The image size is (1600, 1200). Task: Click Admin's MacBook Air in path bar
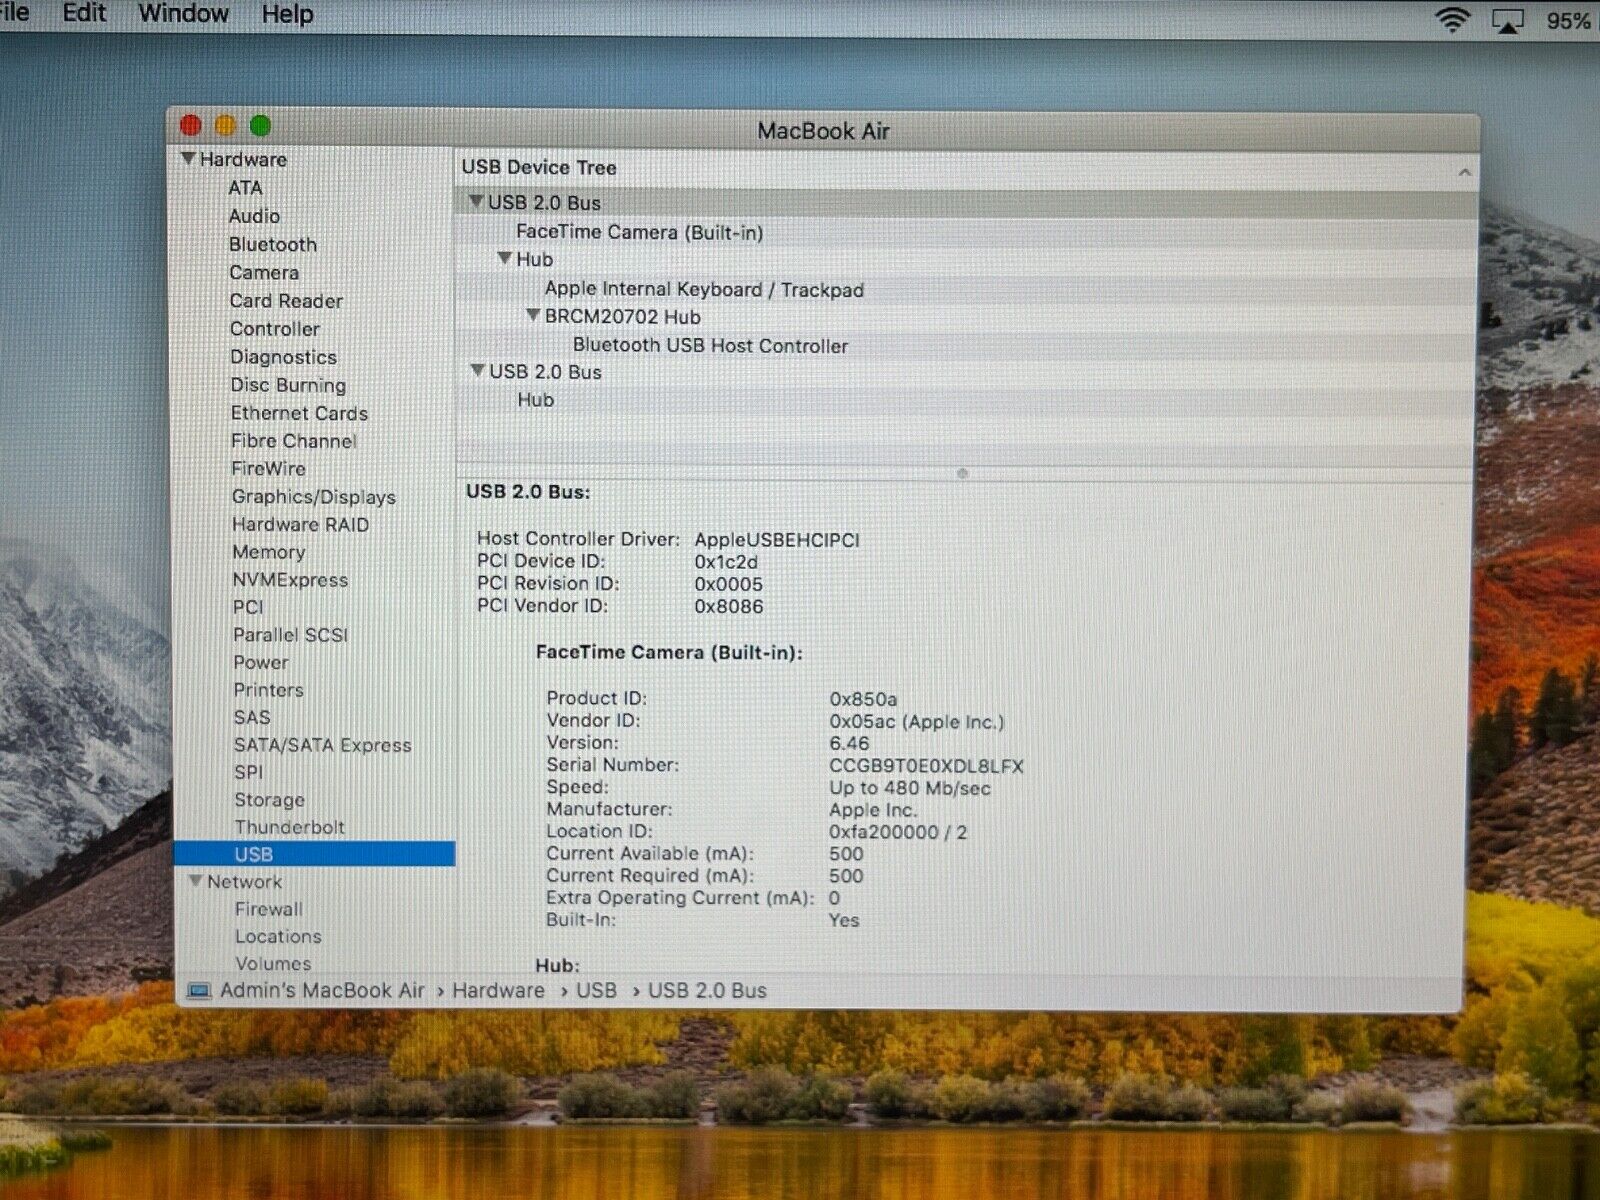click(322, 991)
